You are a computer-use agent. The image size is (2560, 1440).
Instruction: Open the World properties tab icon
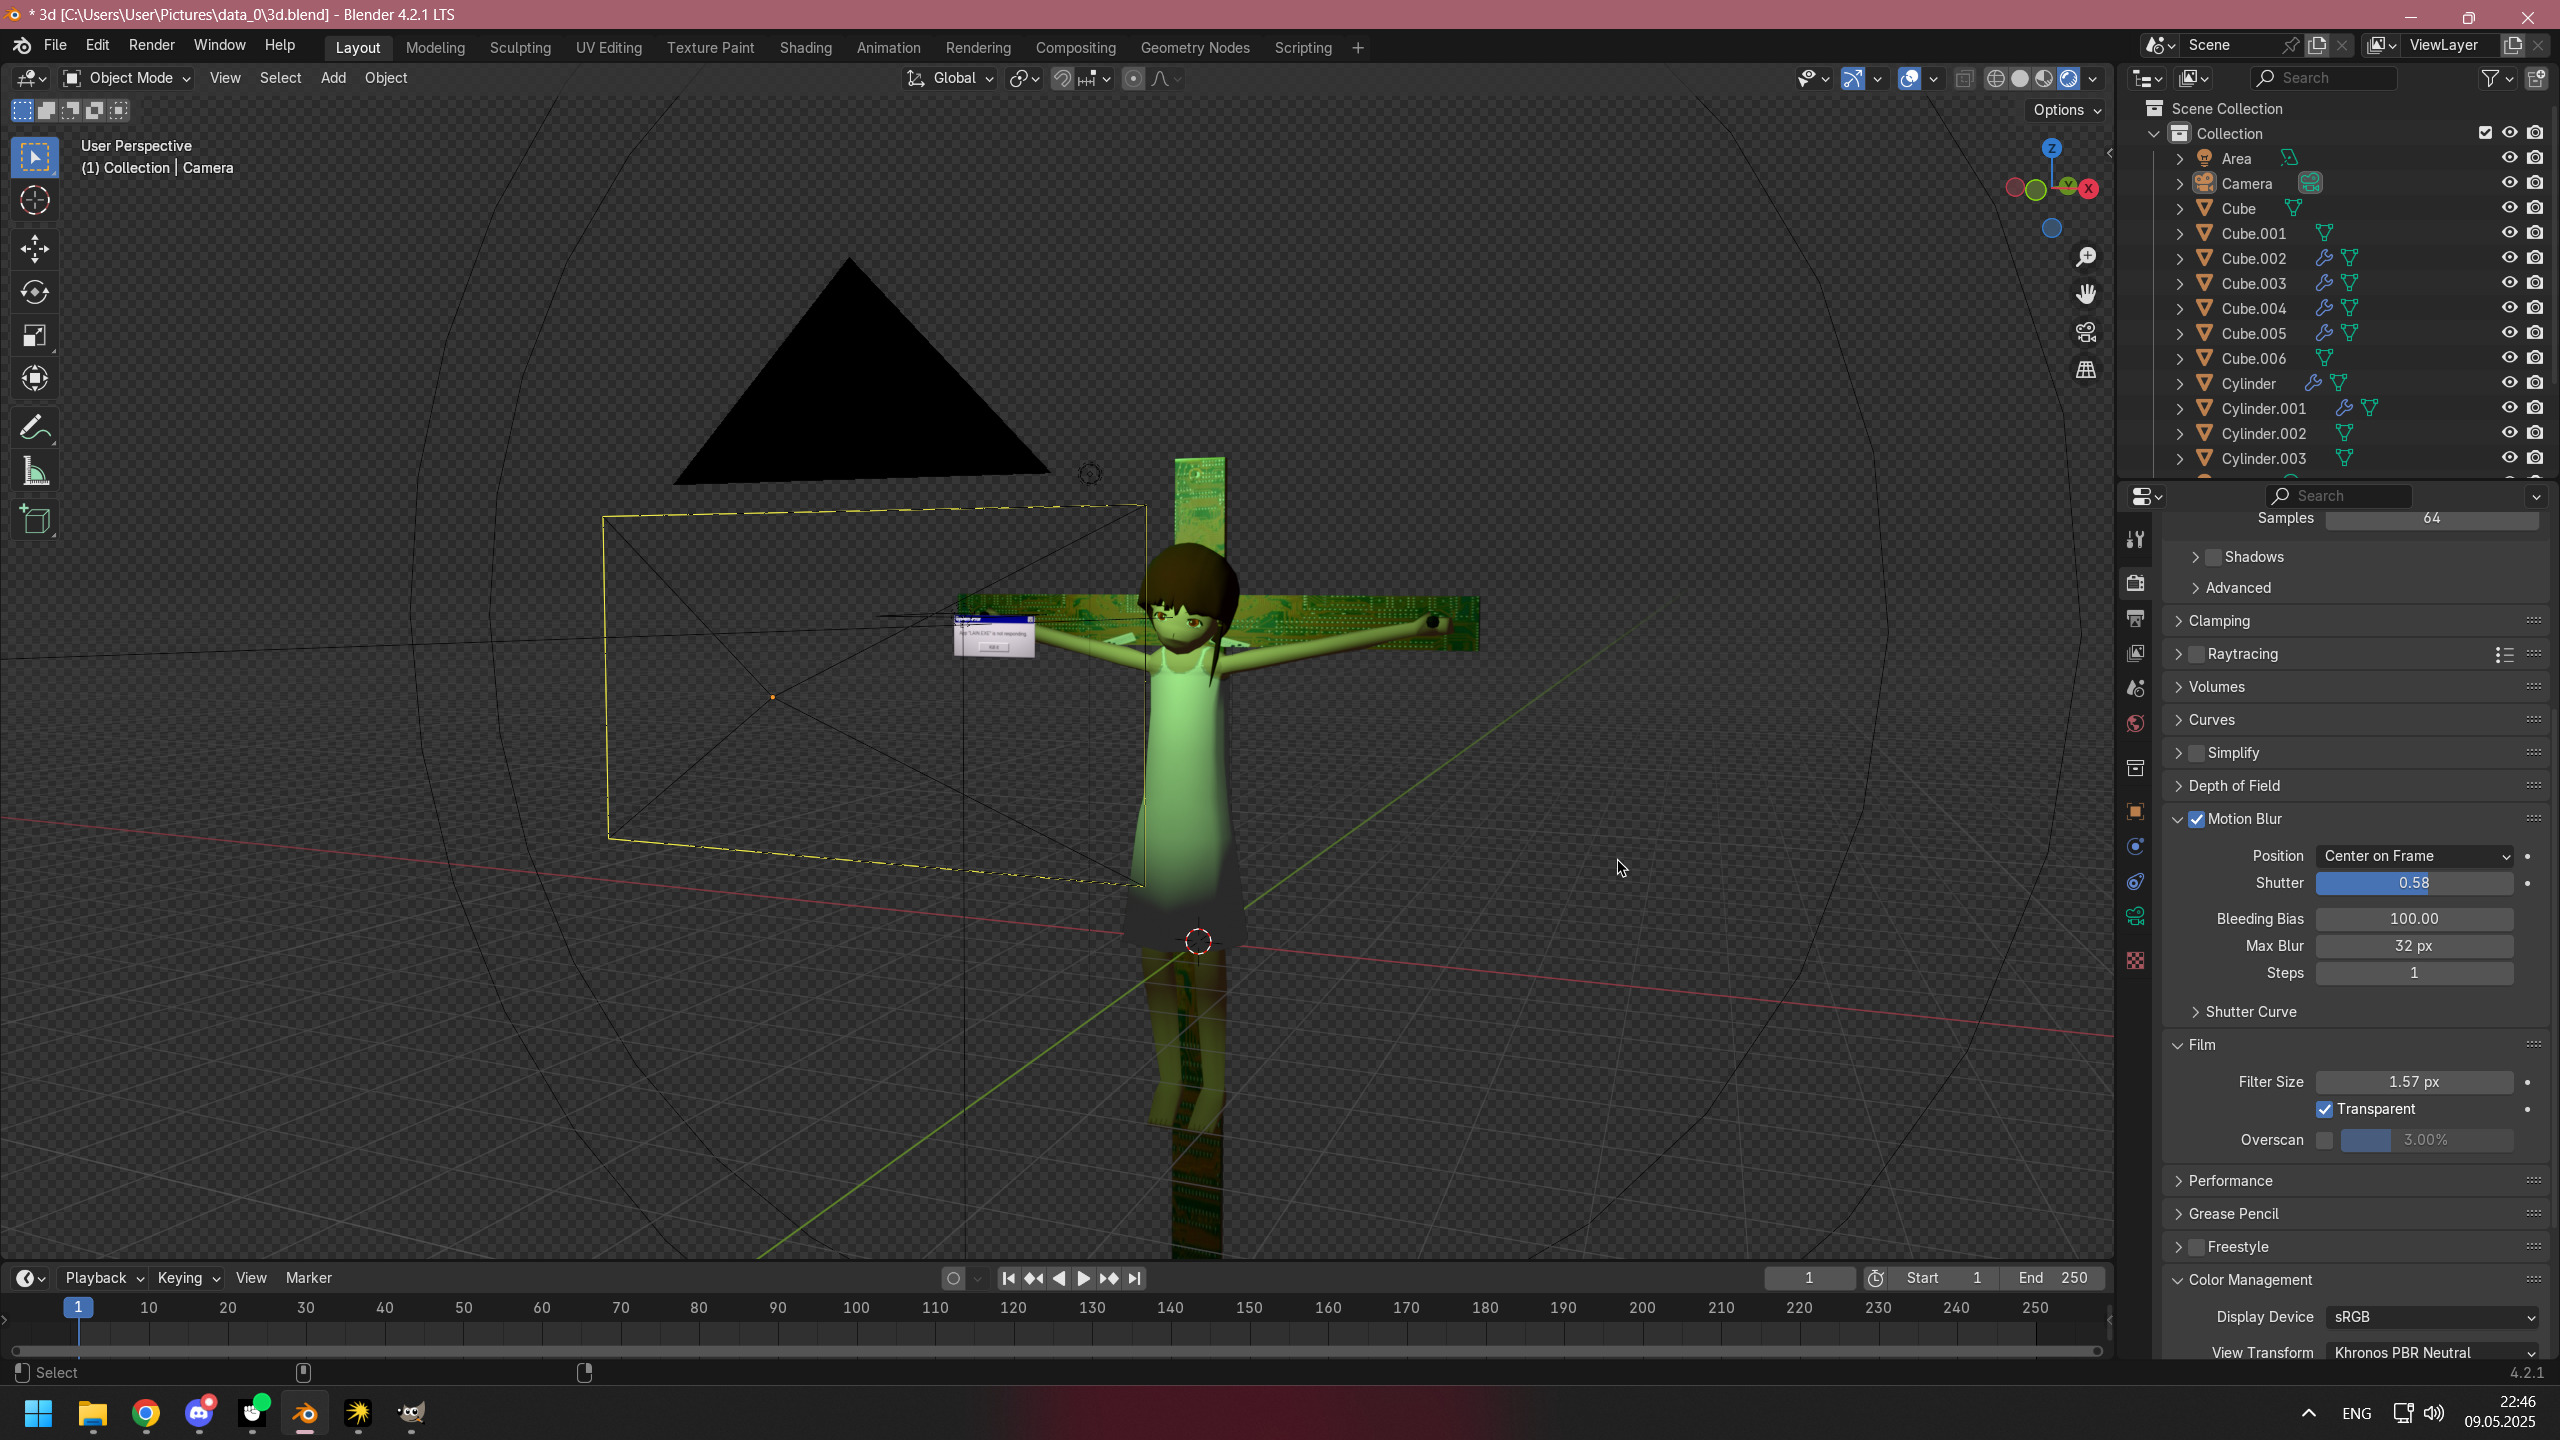coord(2135,723)
